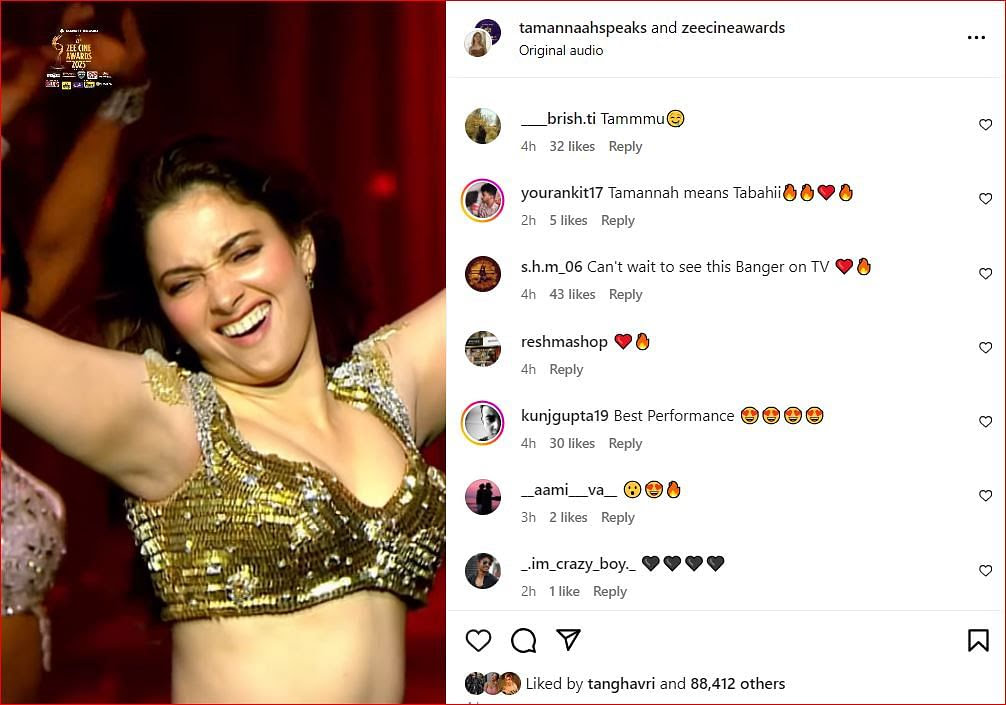Open the comment bubble icon
This screenshot has height=705, width=1006.
pos(523,641)
